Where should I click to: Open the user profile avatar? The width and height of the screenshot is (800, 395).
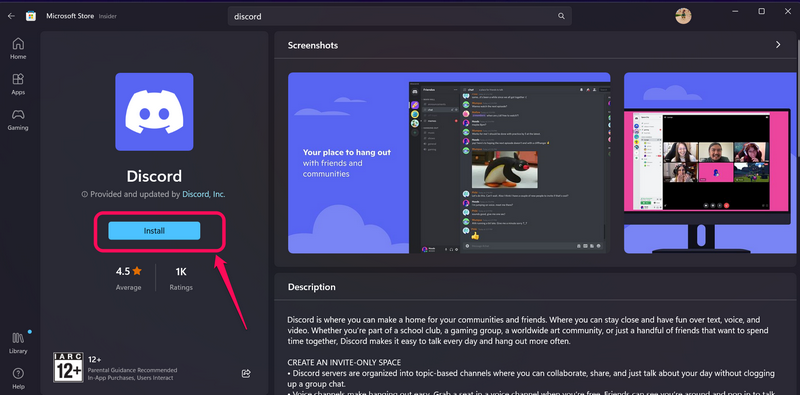pyautogui.click(x=683, y=16)
